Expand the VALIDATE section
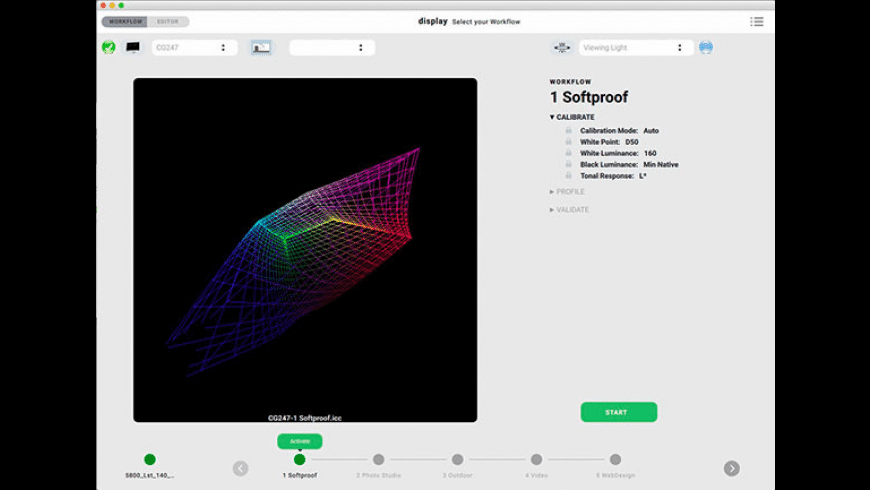Screen dimensions: 870x490 pos(569,210)
